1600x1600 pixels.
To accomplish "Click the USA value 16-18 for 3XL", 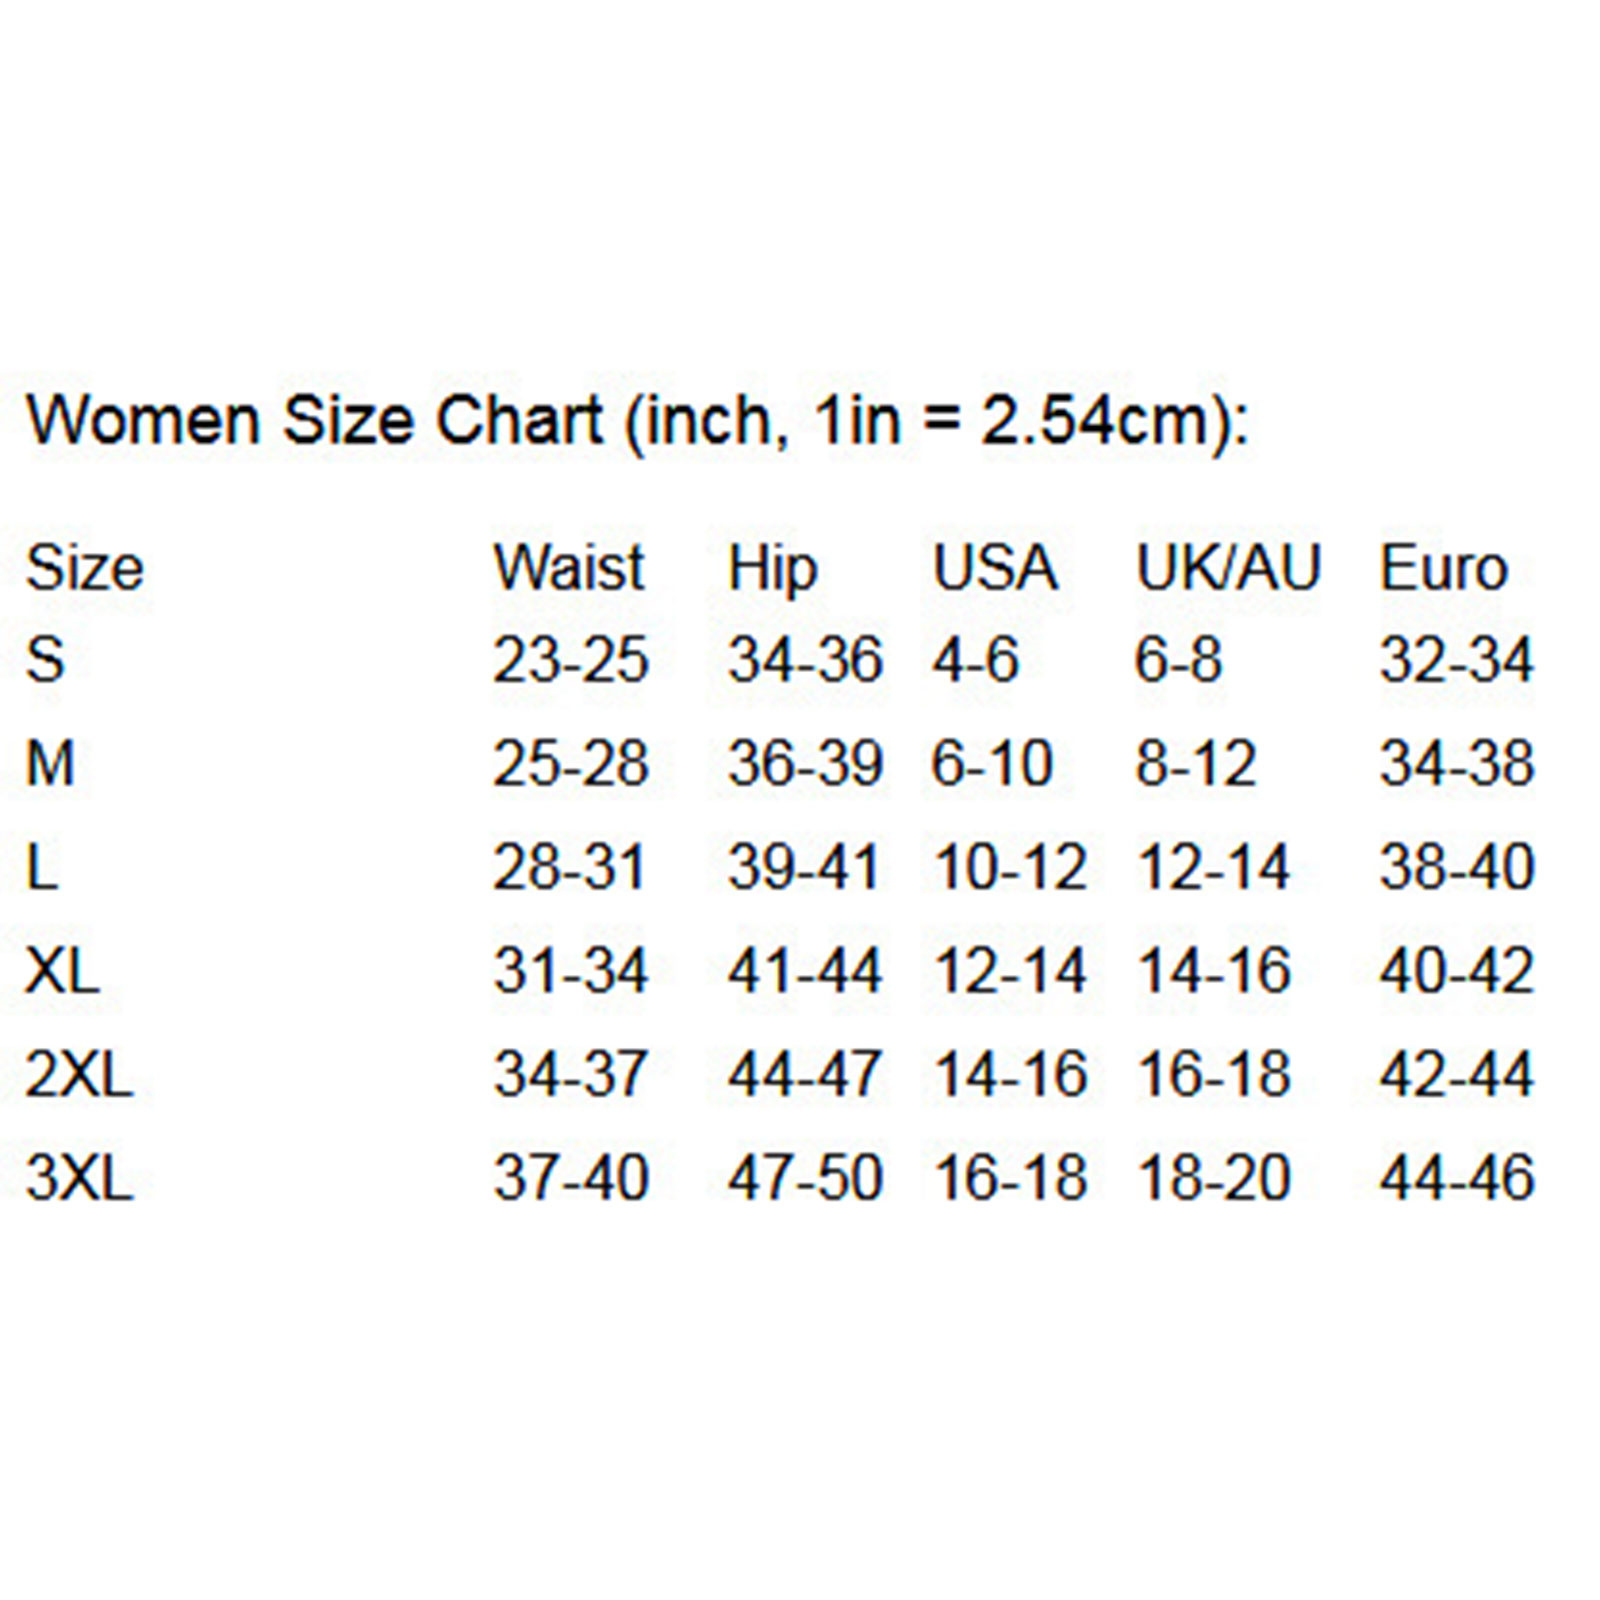I will coord(1010,1178).
